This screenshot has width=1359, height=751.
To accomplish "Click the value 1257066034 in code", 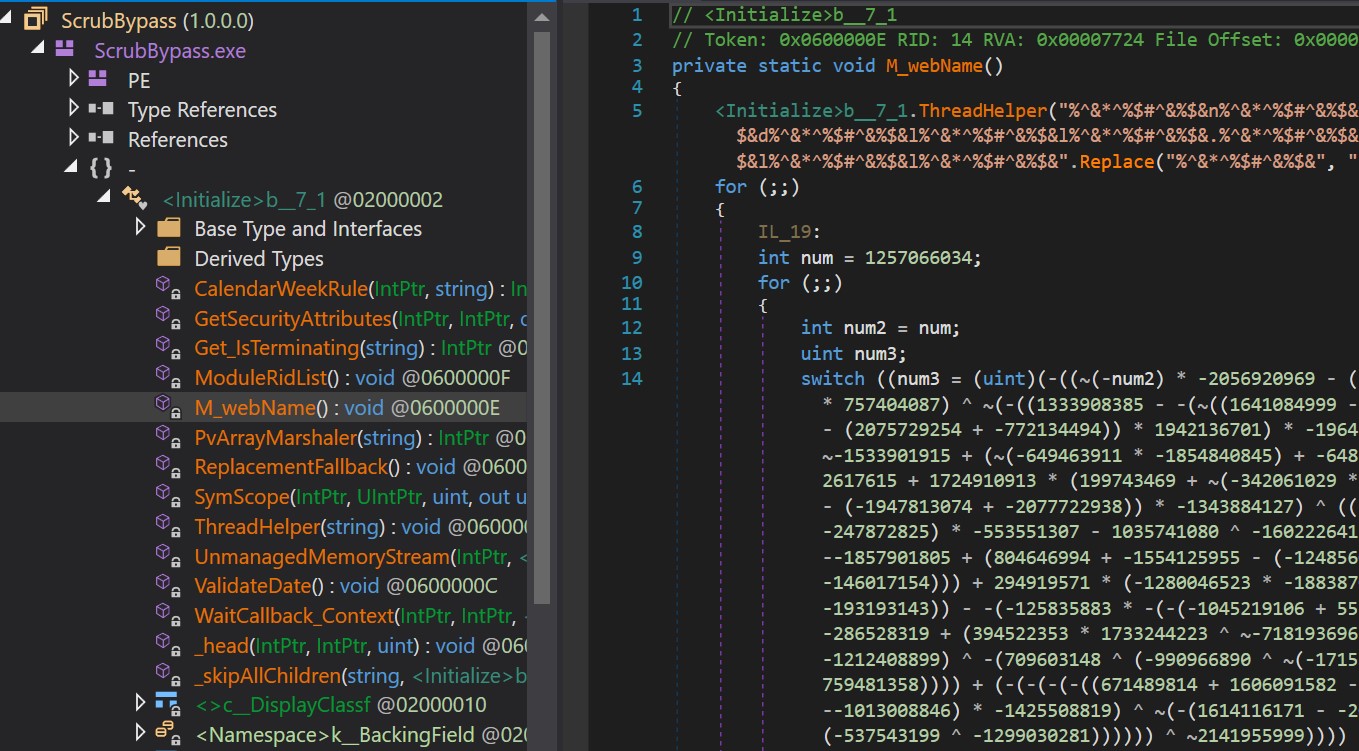I will tap(919, 257).
